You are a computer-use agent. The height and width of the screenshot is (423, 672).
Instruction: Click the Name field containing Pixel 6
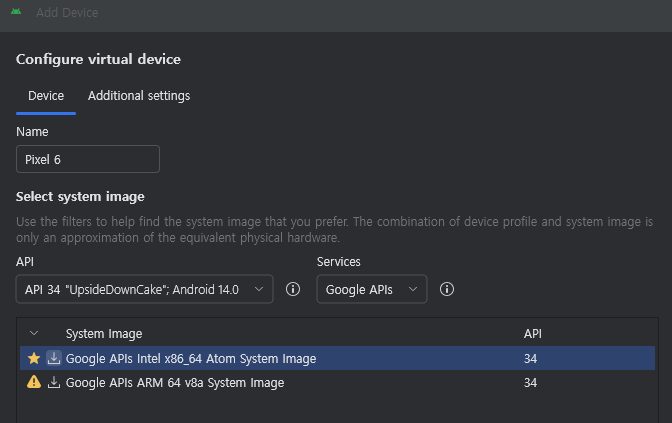coord(88,159)
